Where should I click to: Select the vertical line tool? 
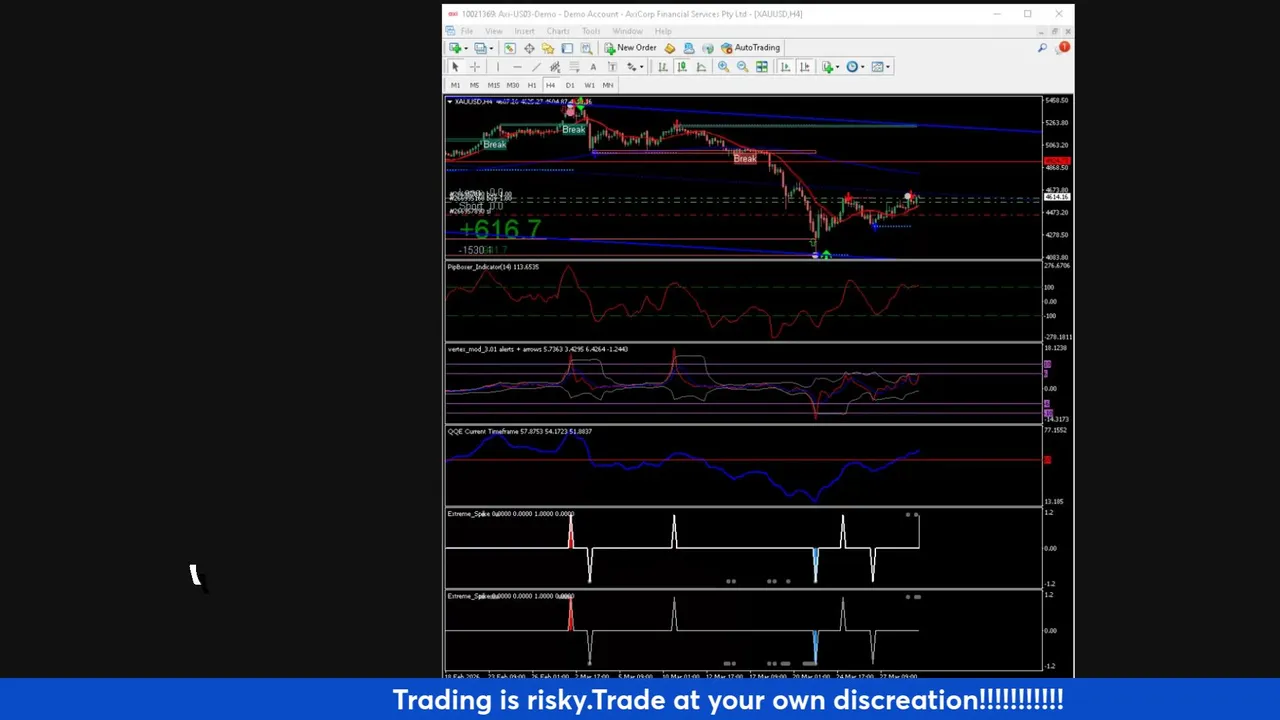497,67
